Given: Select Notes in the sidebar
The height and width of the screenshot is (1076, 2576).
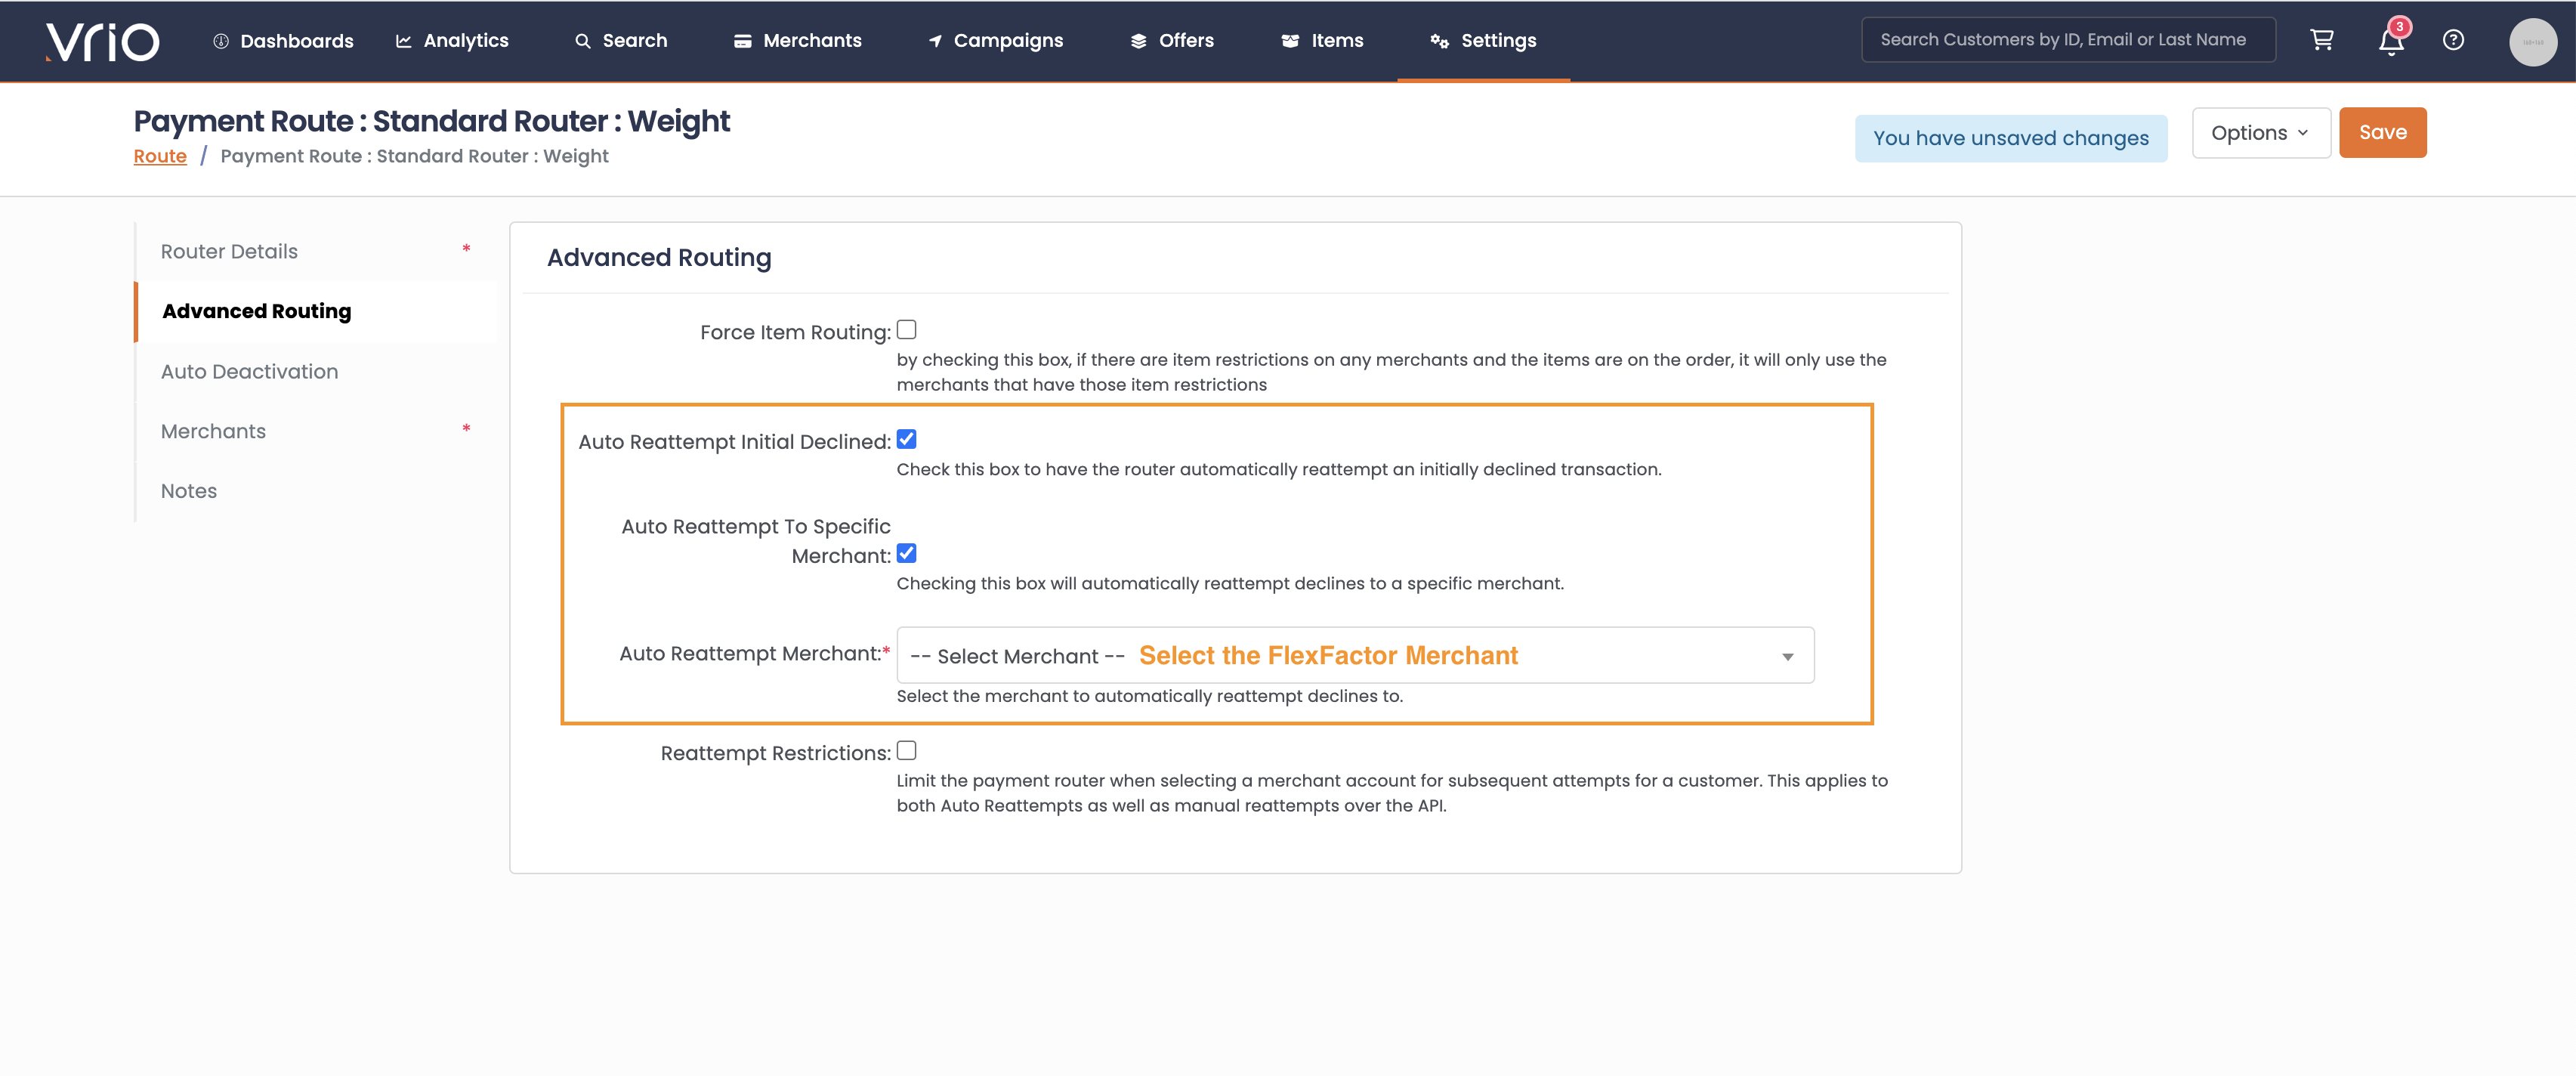Looking at the screenshot, I should [x=316, y=492].
